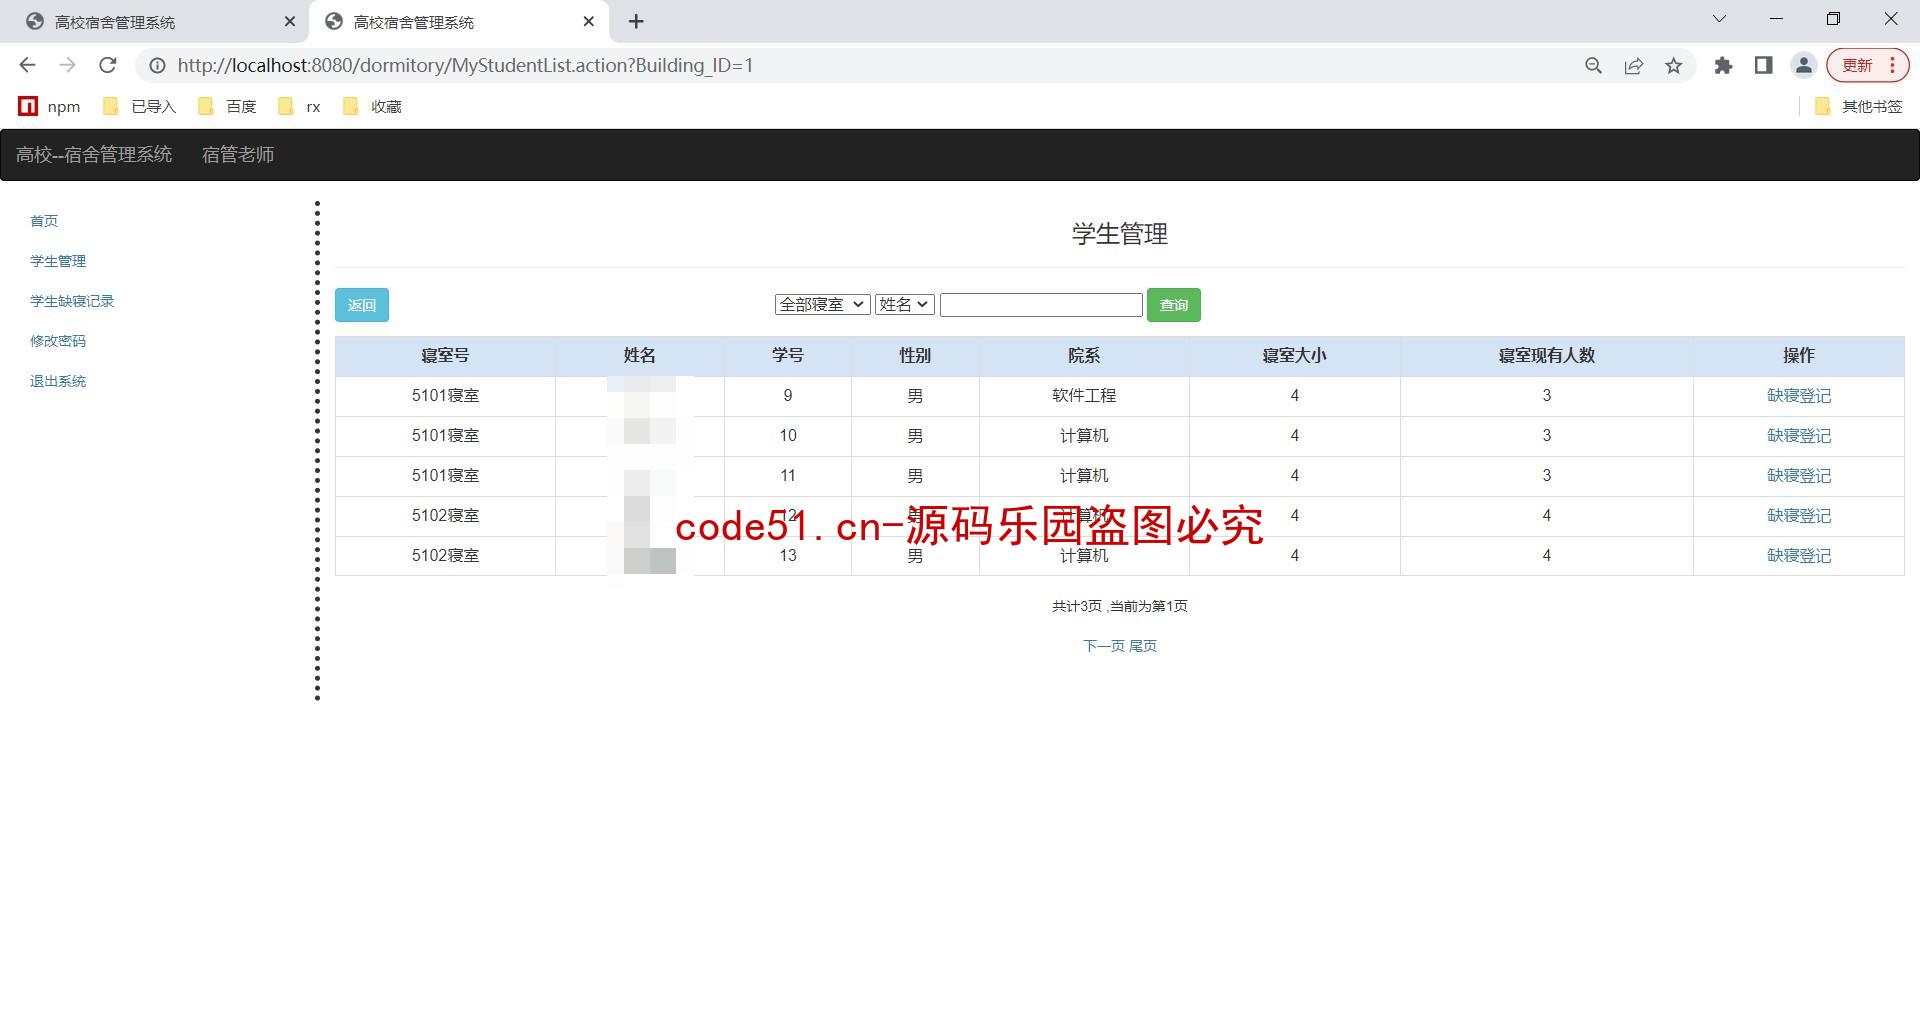1920x1030 pixels.
Task: Click the site info icon in the address bar
Action: [x=157, y=65]
